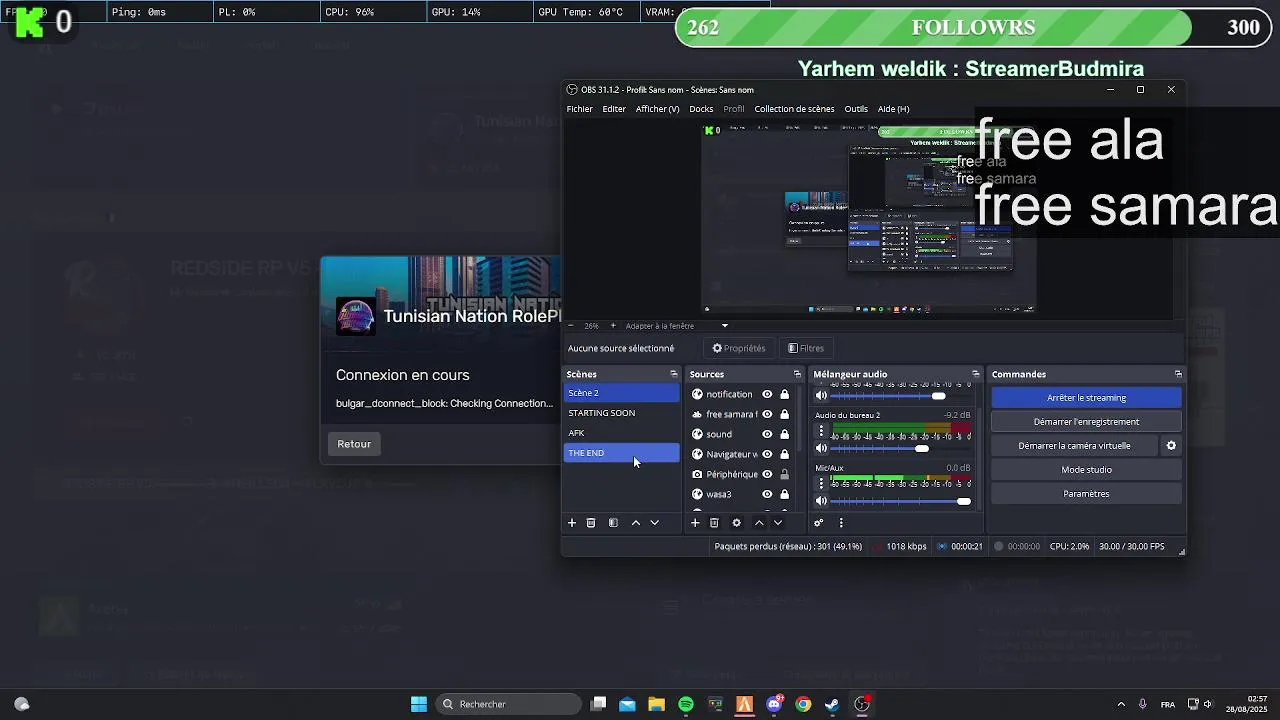The height and width of the screenshot is (720, 1280).
Task: Unlock the notification source lock
Action: pyautogui.click(x=784, y=394)
